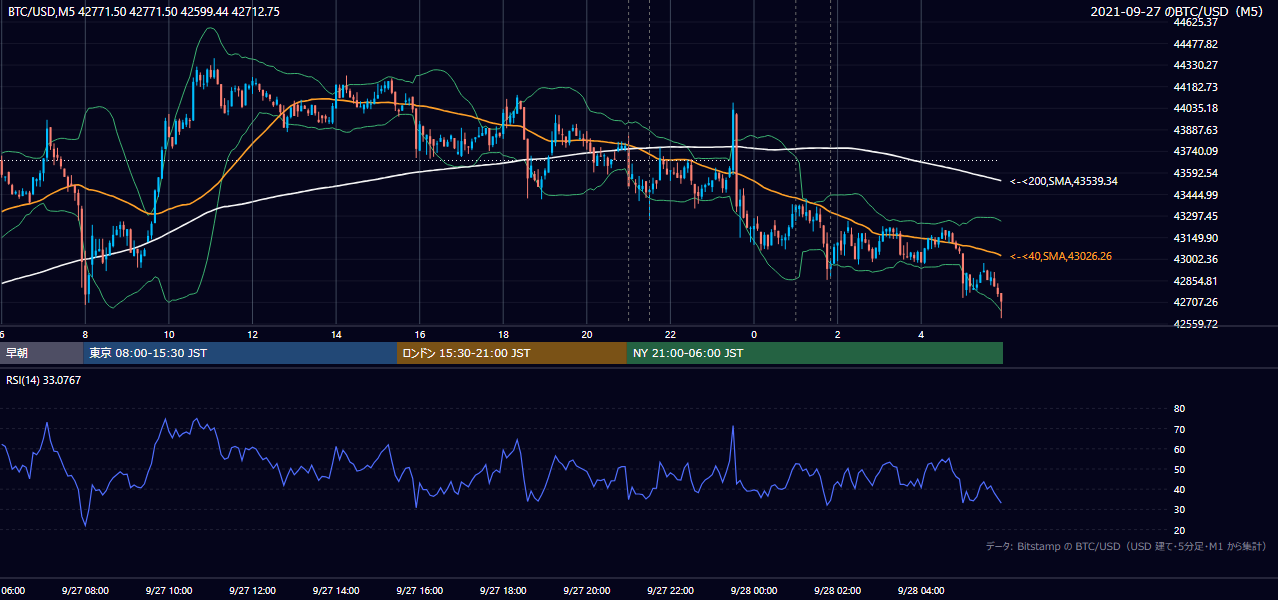Image resolution: width=1278 pixels, height=600 pixels.
Task: Click hour label 0 under price chart
Action: click(754, 334)
